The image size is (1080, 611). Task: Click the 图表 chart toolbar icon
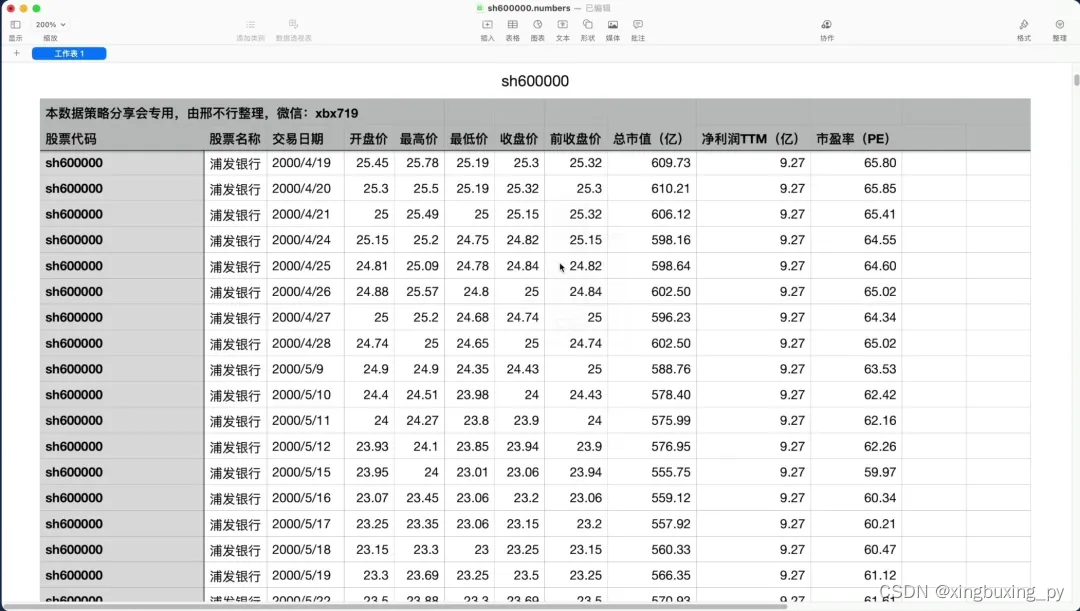pyautogui.click(x=537, y=25)
